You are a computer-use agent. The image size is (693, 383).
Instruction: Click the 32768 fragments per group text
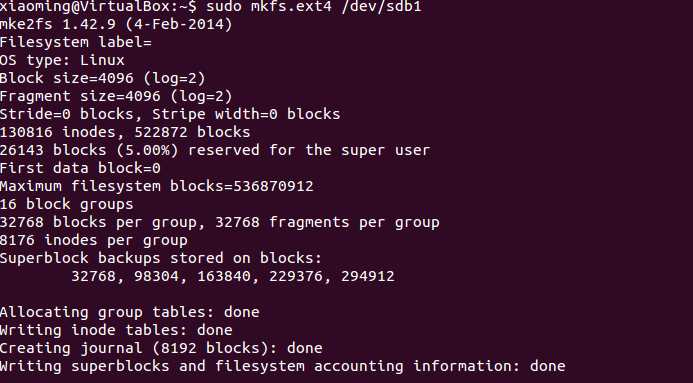coord(327,223)
